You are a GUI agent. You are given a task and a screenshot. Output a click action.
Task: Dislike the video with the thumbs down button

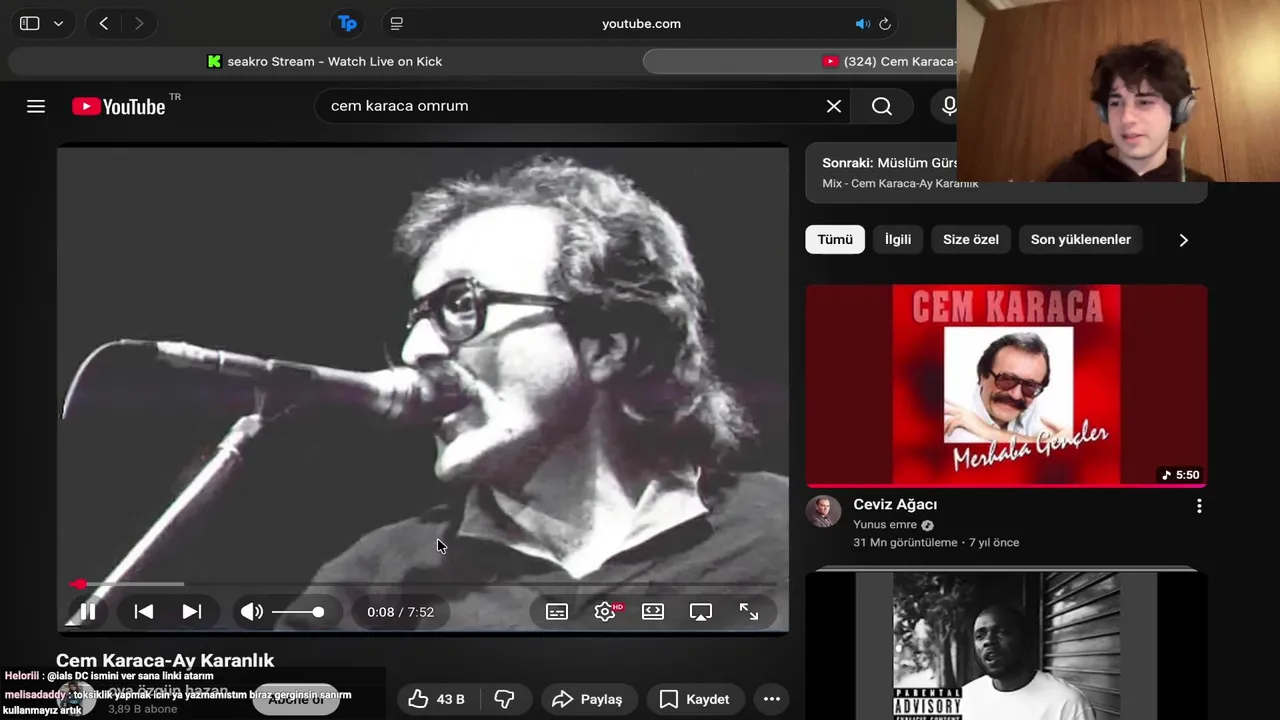(x=505, y=699)
